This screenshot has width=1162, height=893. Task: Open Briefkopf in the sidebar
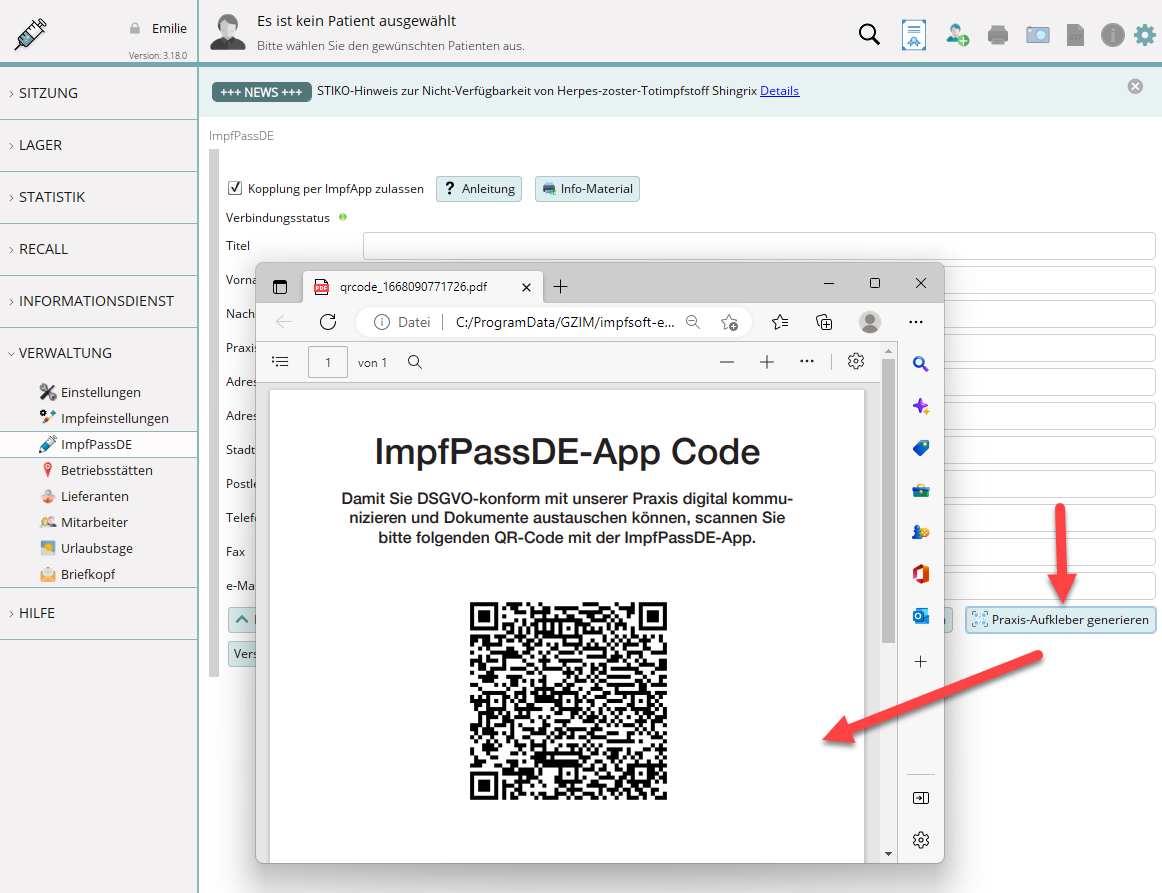(x=87, y=574)
